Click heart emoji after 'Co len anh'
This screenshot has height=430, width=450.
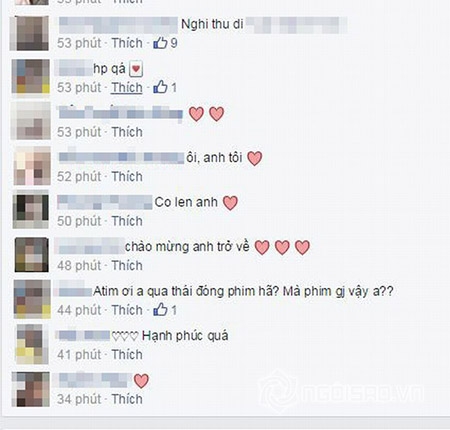[x=230, y=203]
